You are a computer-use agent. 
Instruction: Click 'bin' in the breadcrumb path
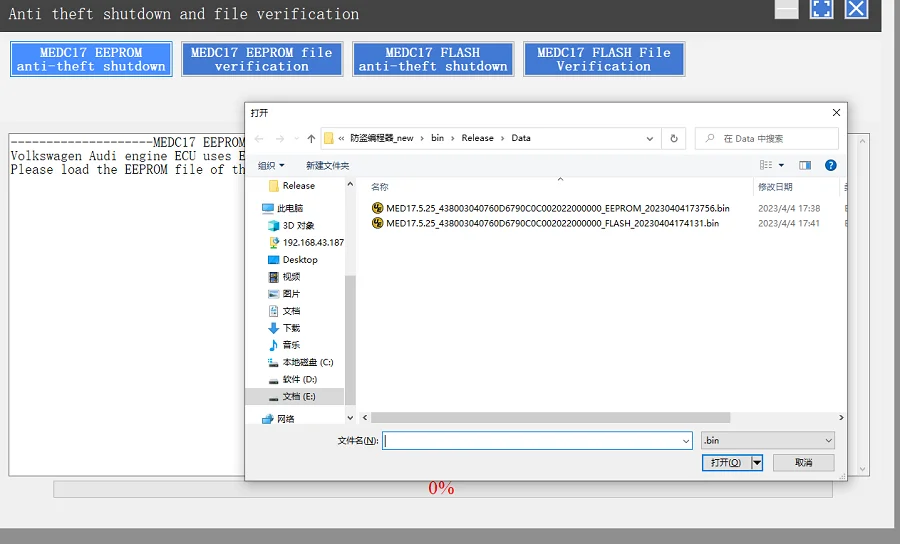[x=437, y=138]
